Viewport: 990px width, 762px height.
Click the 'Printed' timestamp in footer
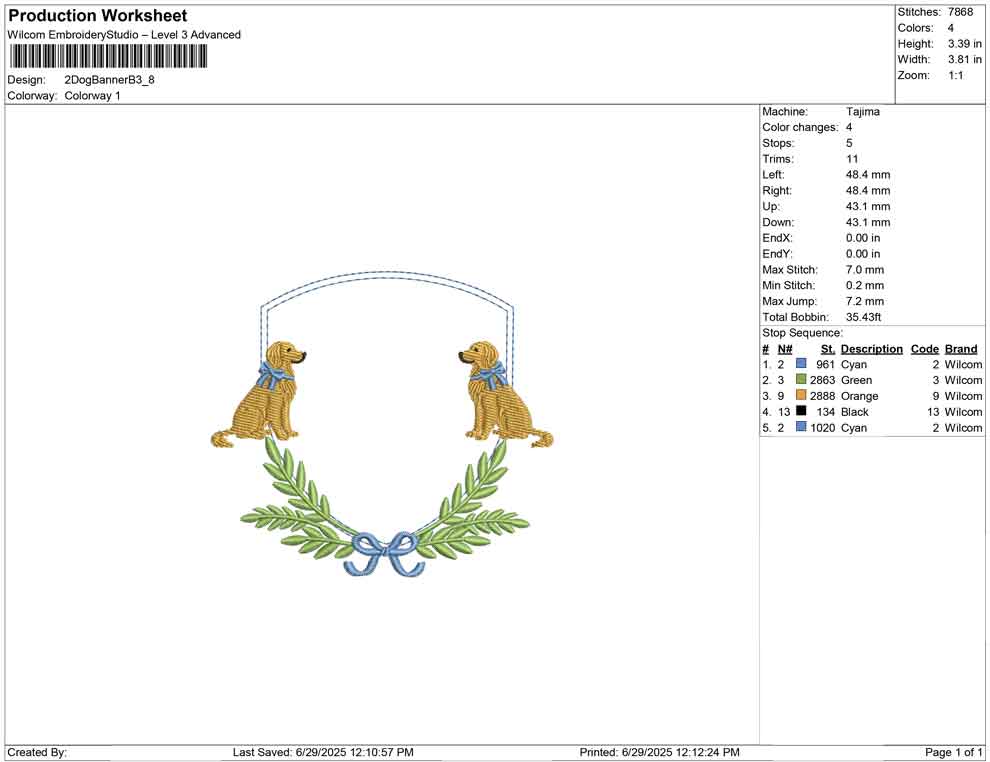(659, 752)
